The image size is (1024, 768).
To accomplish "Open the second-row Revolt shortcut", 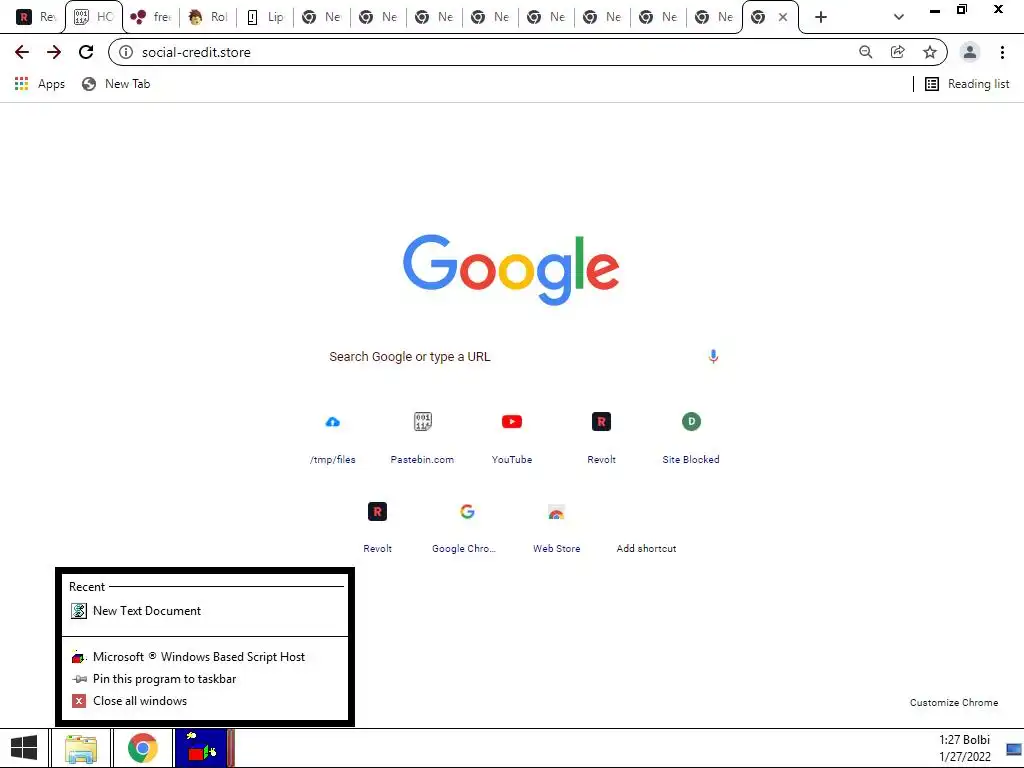I will (377, 528).
